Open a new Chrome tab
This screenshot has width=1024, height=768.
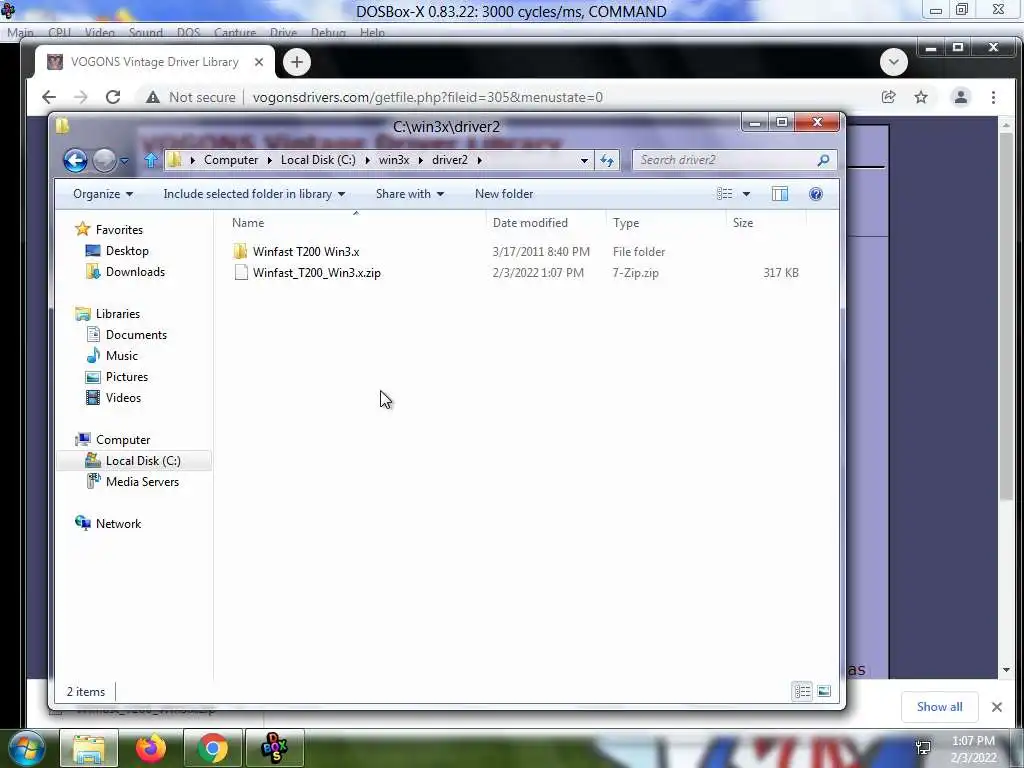(x=296, y=62)
